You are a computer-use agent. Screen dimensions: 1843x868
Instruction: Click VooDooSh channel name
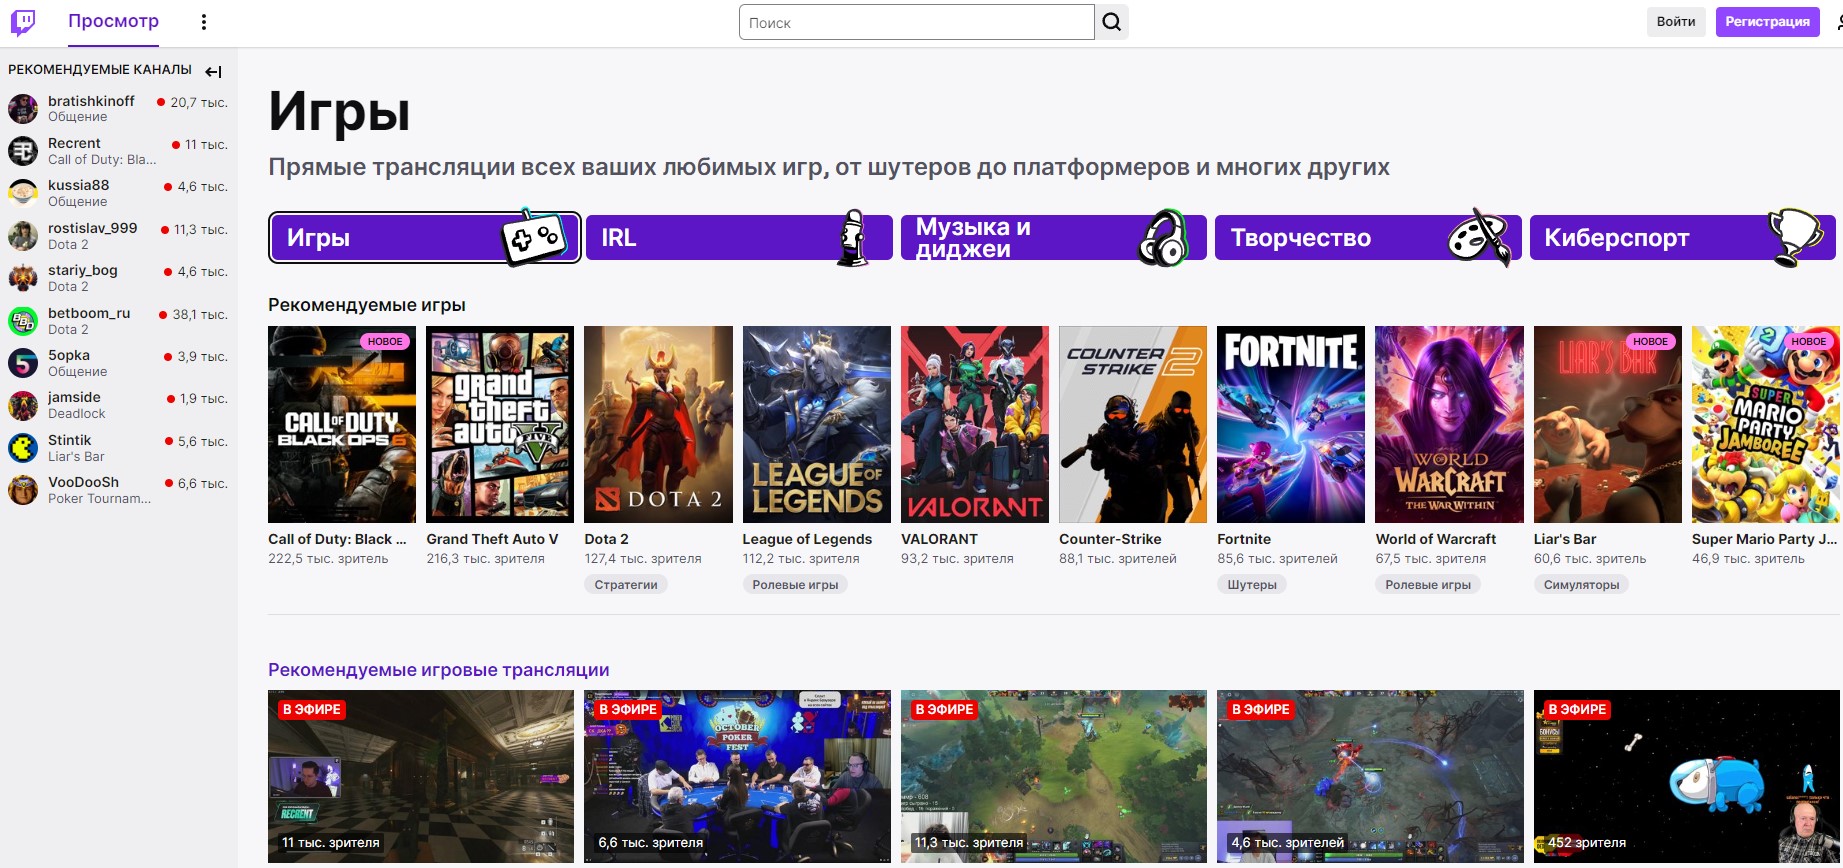[x=83, y=482]
